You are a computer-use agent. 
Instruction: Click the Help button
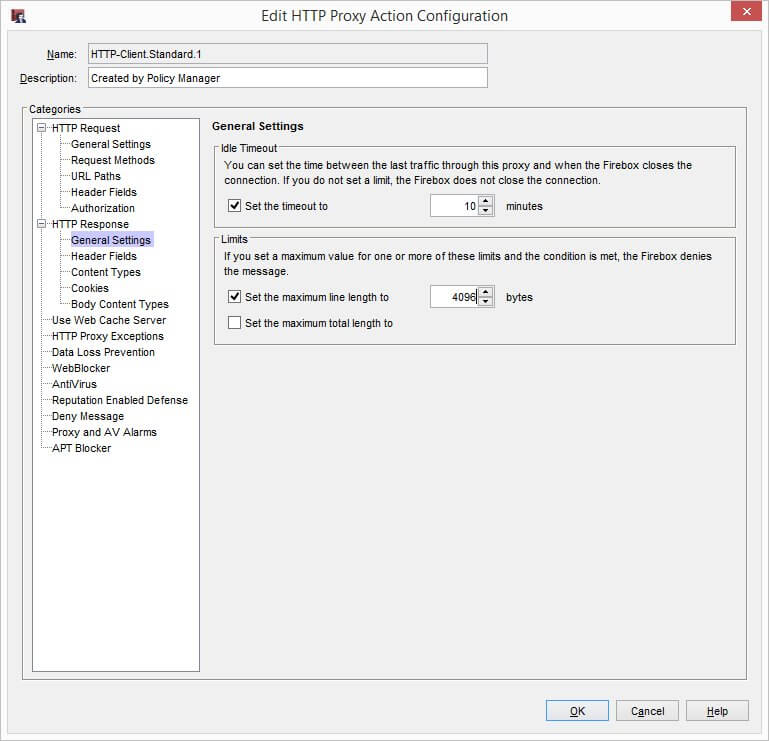point(717,711)
